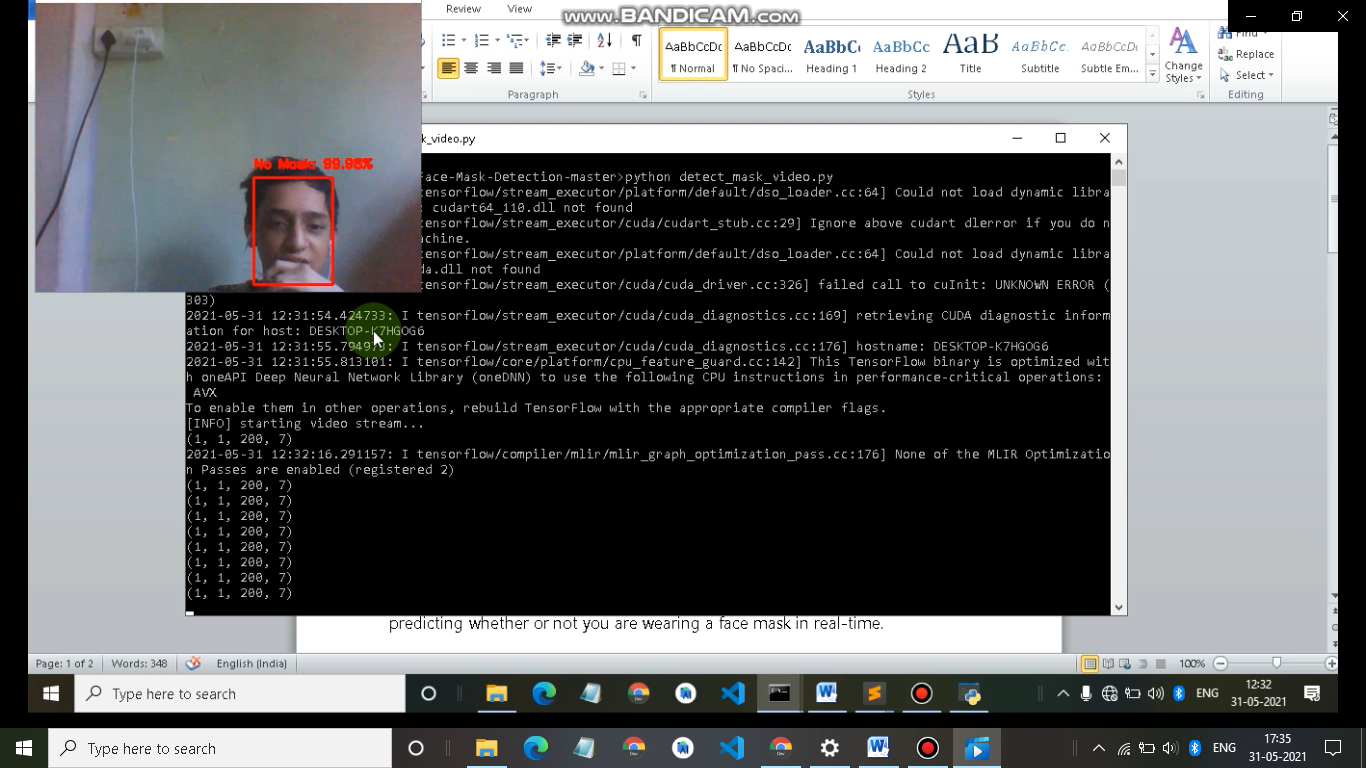Screen dimensions: 1366x768
Task: Click the console window scrollbar down arrow
Action: [x=1119, y=607]
